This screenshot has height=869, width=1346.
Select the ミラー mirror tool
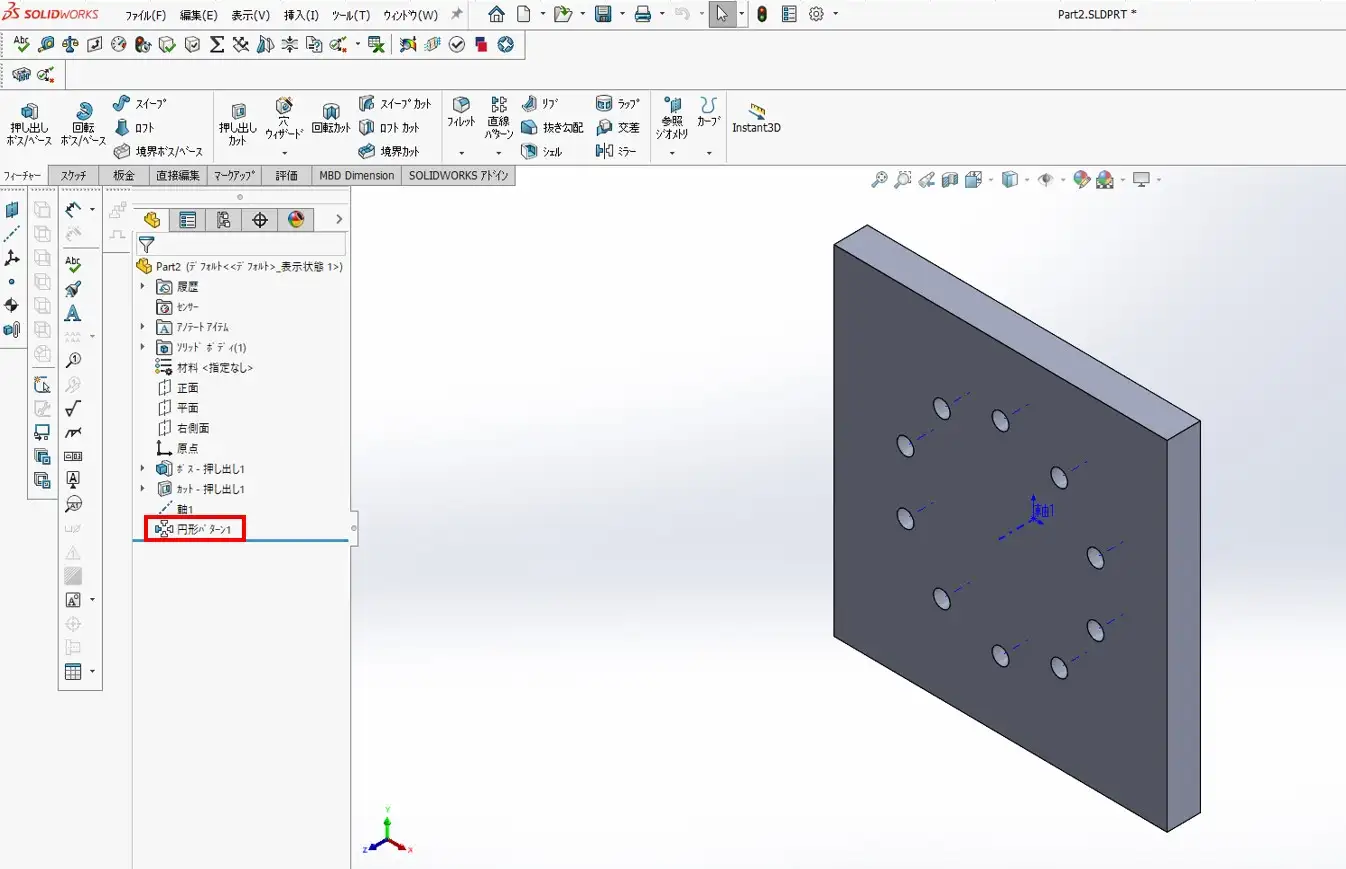(617, 151)
